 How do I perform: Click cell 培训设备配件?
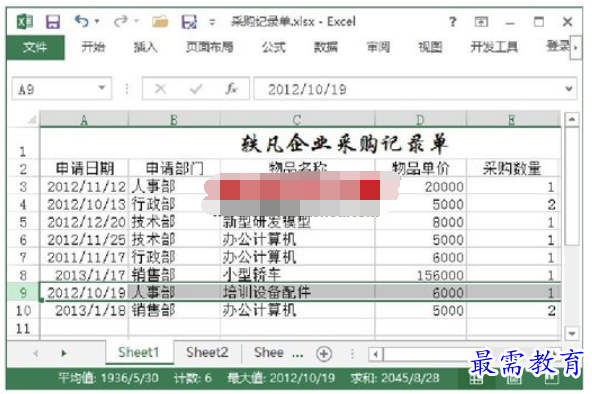[298, 292]
